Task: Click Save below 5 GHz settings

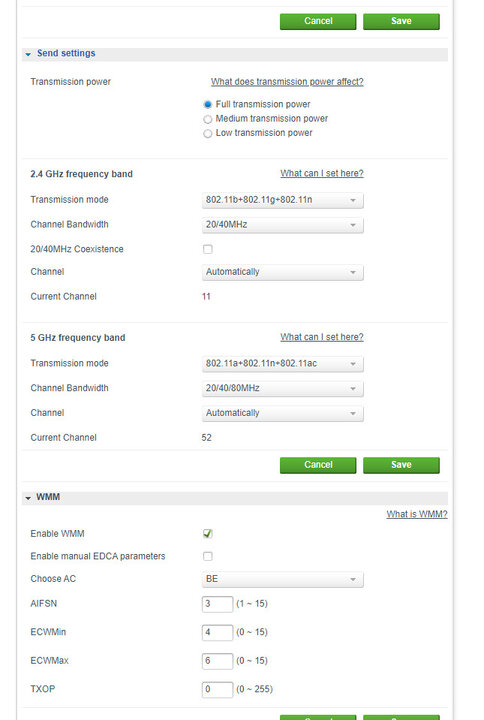Action: pos(401,465)
